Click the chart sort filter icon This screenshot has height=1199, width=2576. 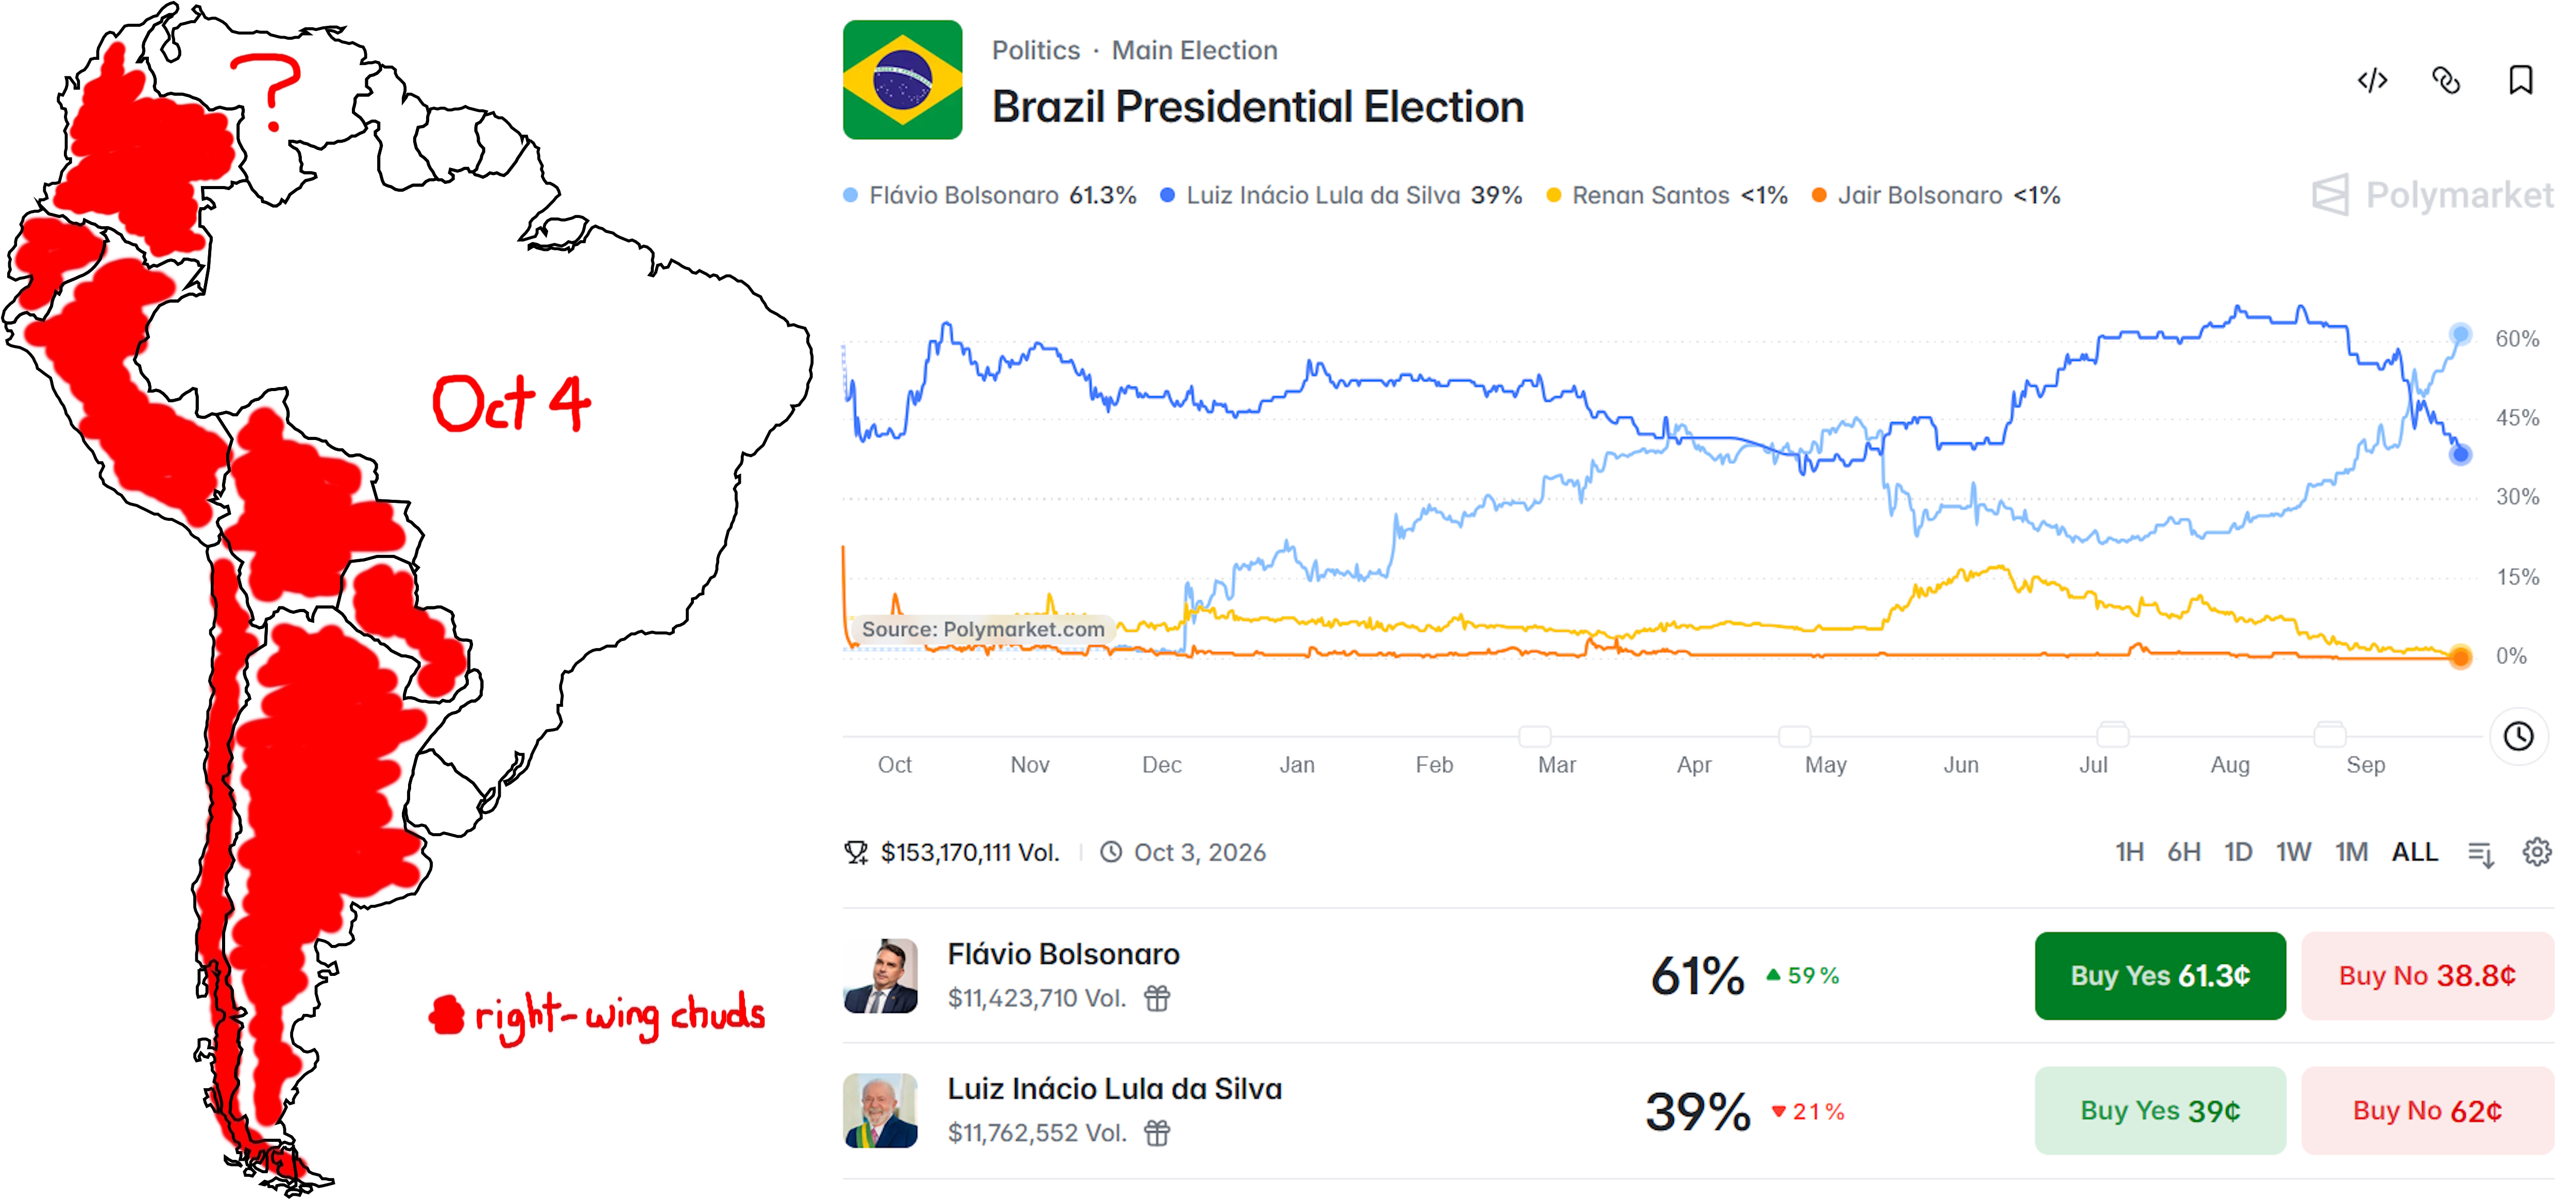[x=2481, y=854]
